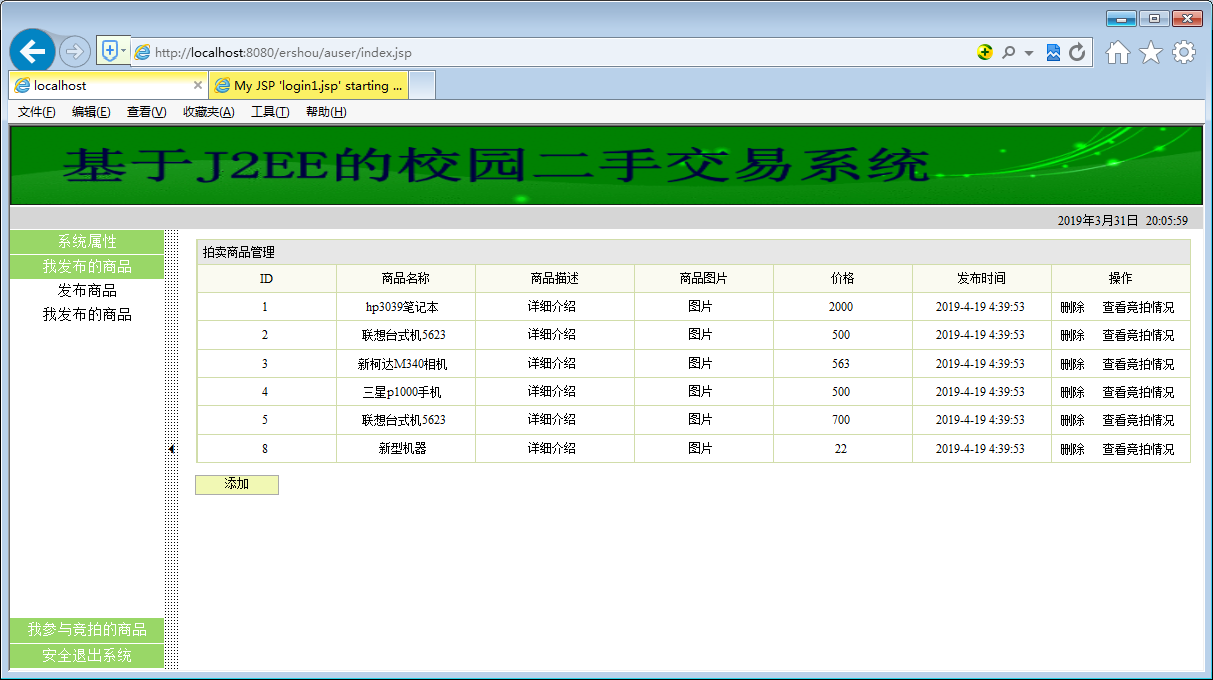The width and height of the screenshot is (1213, 680).
Task: Expand the 我参与竞拍的商品 sidebar section
Action: [86, 630]
